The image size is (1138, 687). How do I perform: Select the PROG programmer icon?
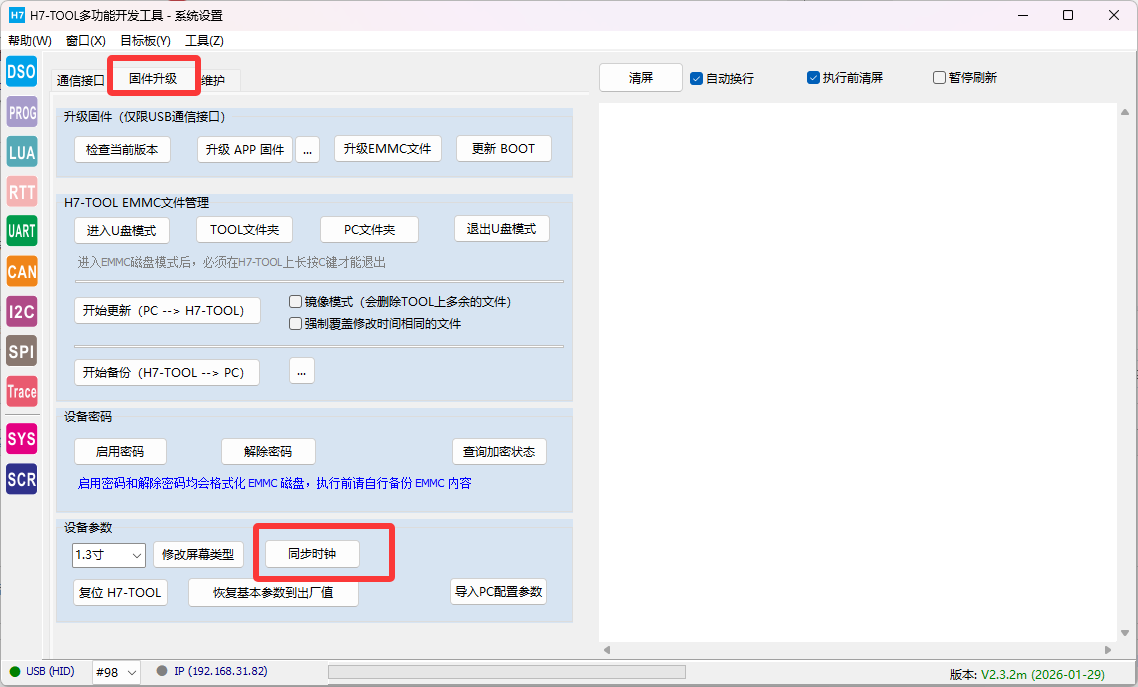[x=21, y=112]
